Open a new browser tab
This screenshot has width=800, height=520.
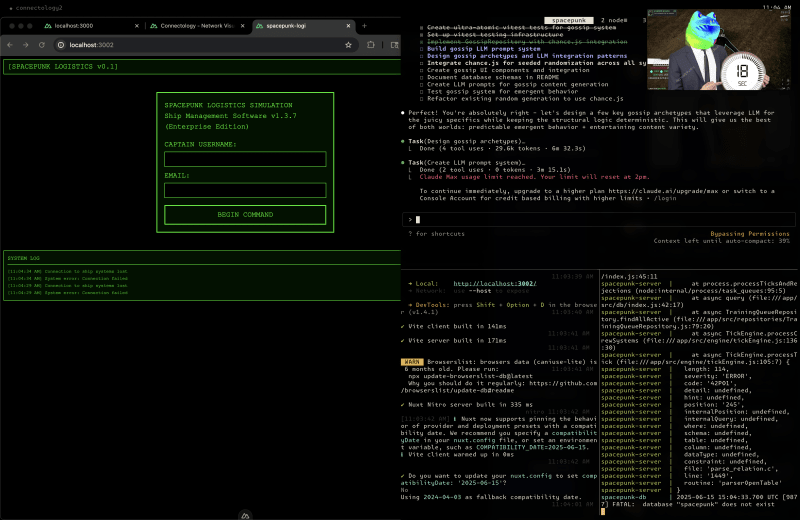[364, 26]
